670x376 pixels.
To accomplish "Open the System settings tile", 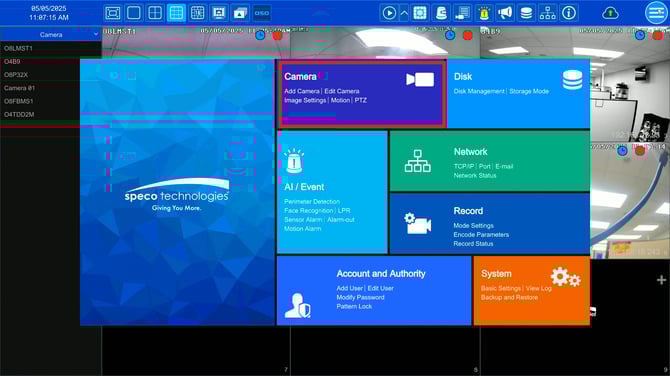I will point(532,290).
